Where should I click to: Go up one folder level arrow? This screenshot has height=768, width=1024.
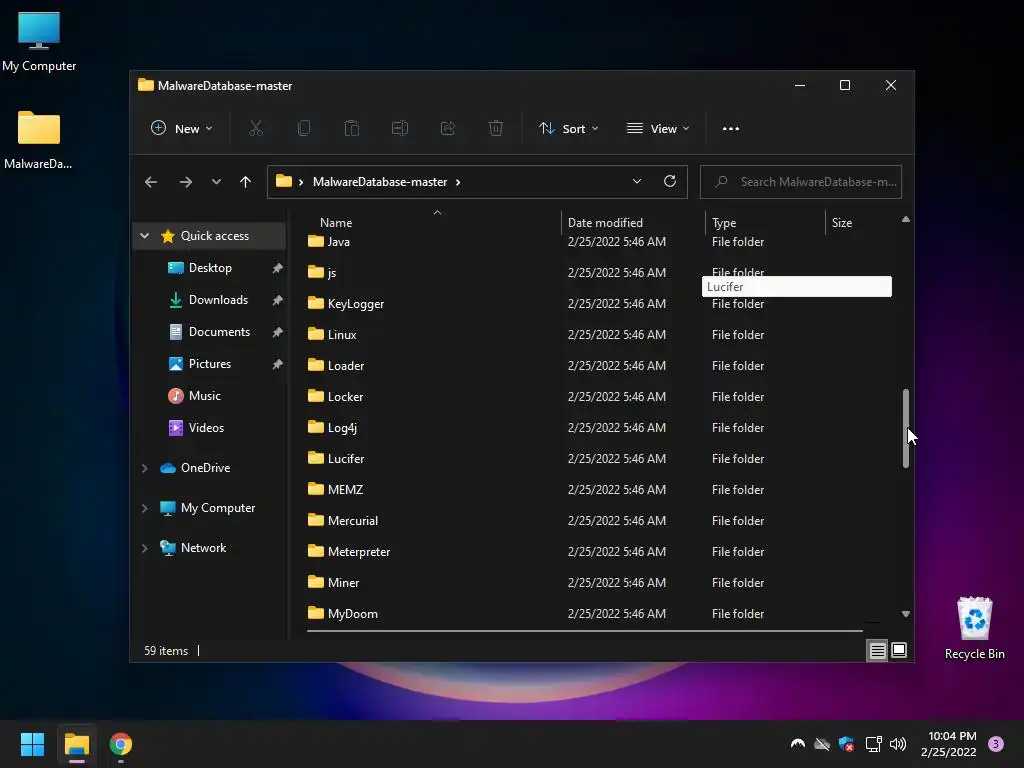pyautogui.click(x=245, y=182)
